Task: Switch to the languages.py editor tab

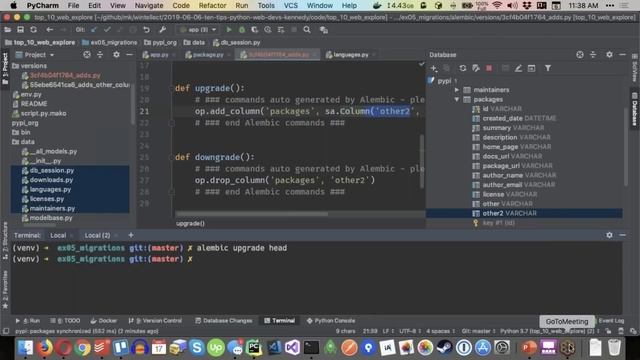Action: tap(350, 55)
